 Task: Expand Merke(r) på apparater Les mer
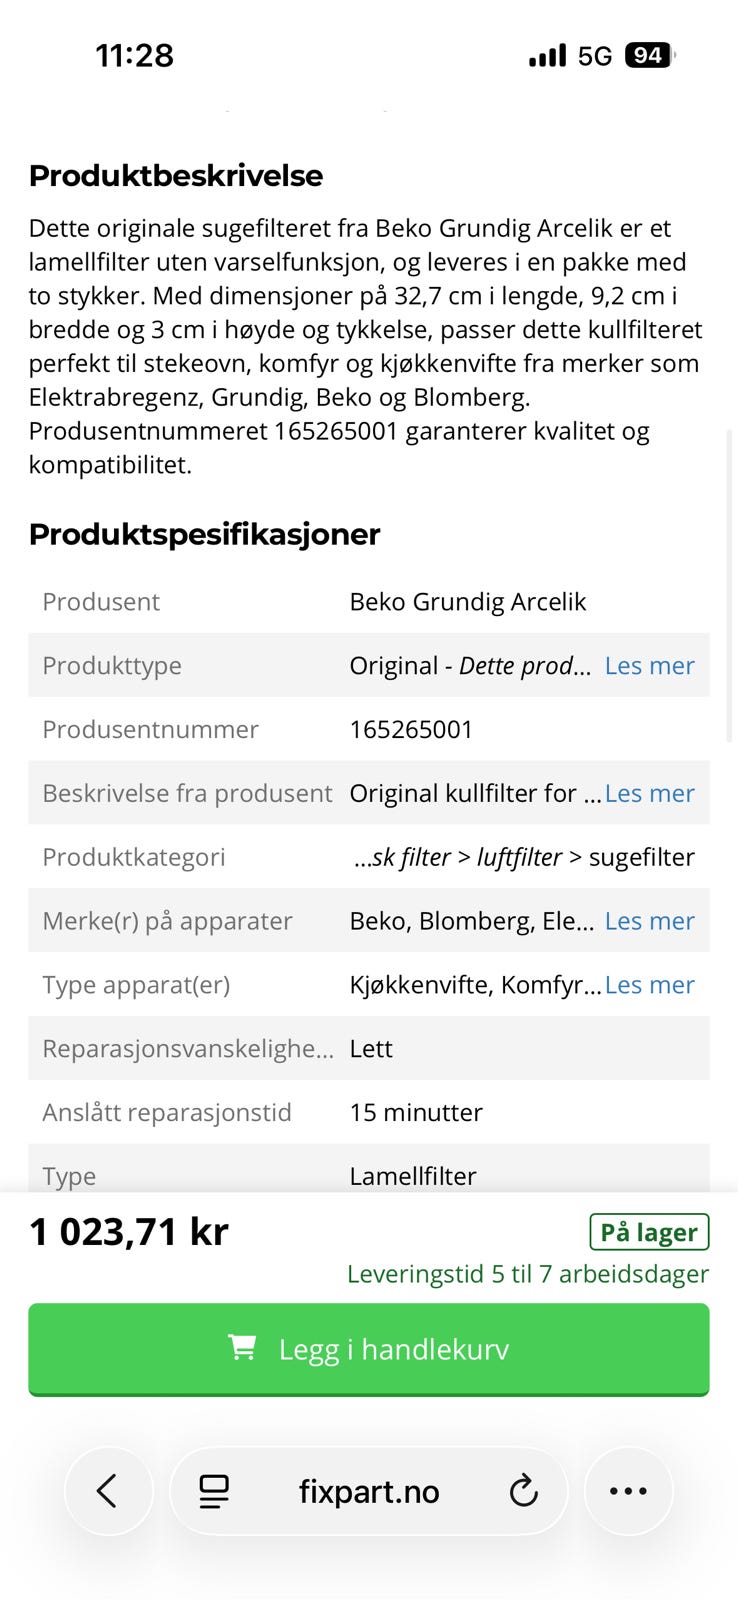click(649, 921)
